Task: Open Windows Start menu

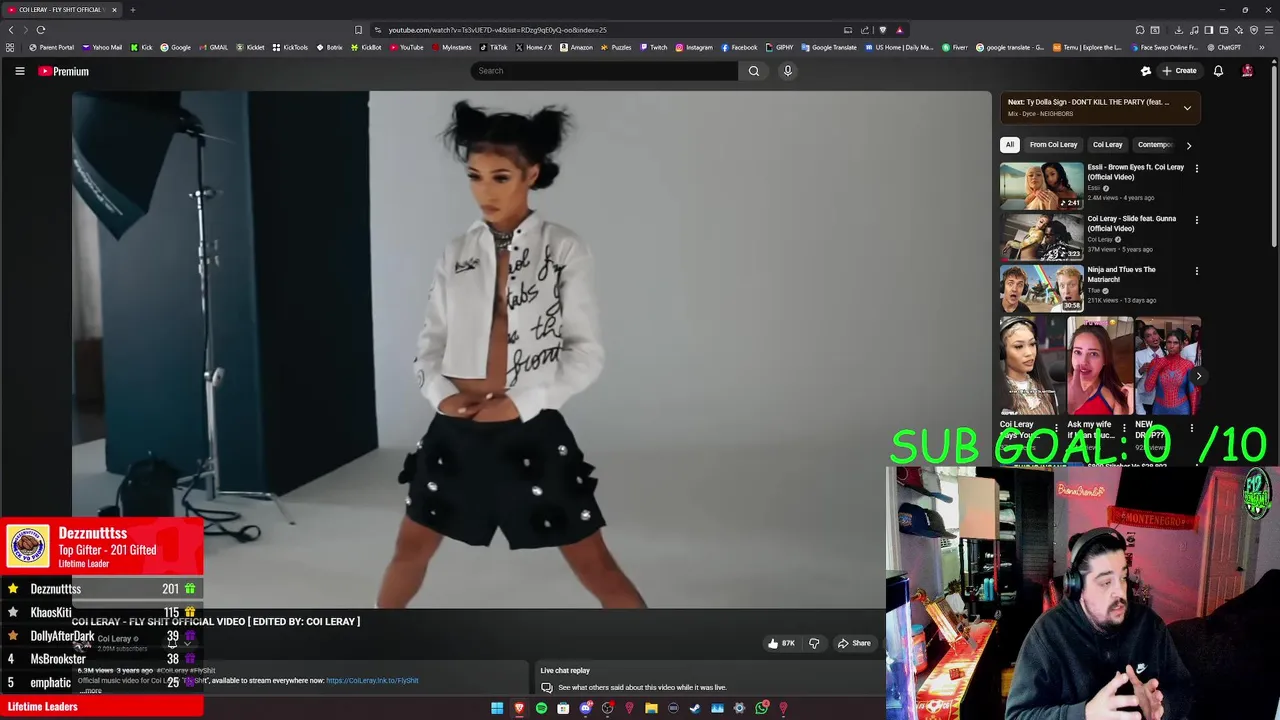Action: 497,708
